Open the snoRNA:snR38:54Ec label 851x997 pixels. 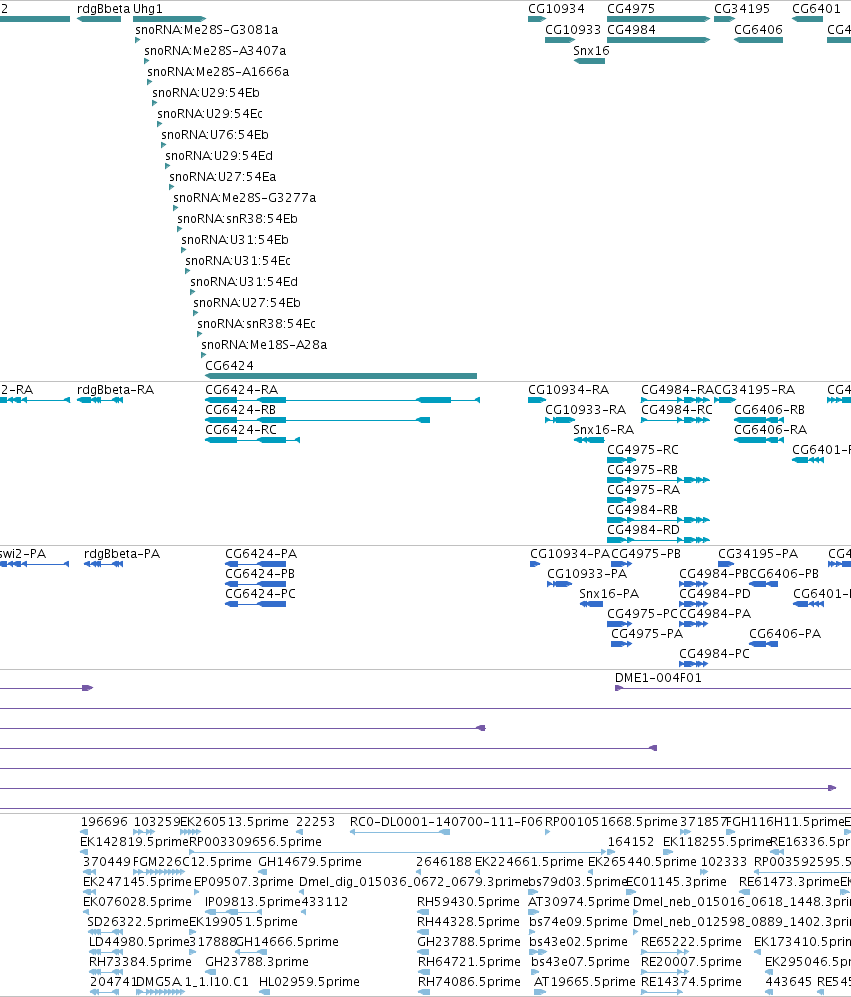pos(256,324)
